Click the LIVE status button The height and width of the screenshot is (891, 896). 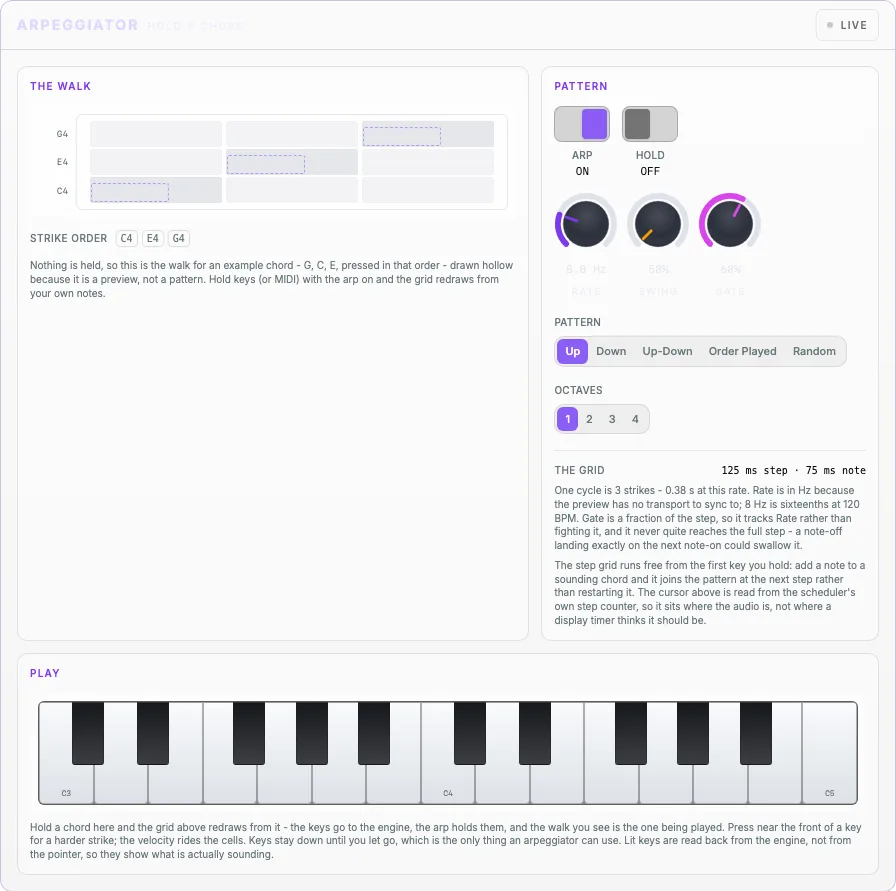point(847,25)
